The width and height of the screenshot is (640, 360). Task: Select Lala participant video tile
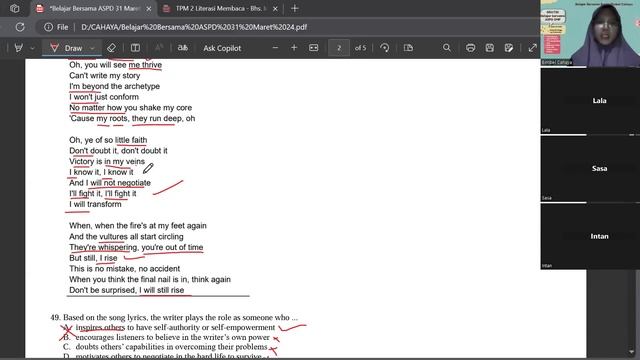590,100
